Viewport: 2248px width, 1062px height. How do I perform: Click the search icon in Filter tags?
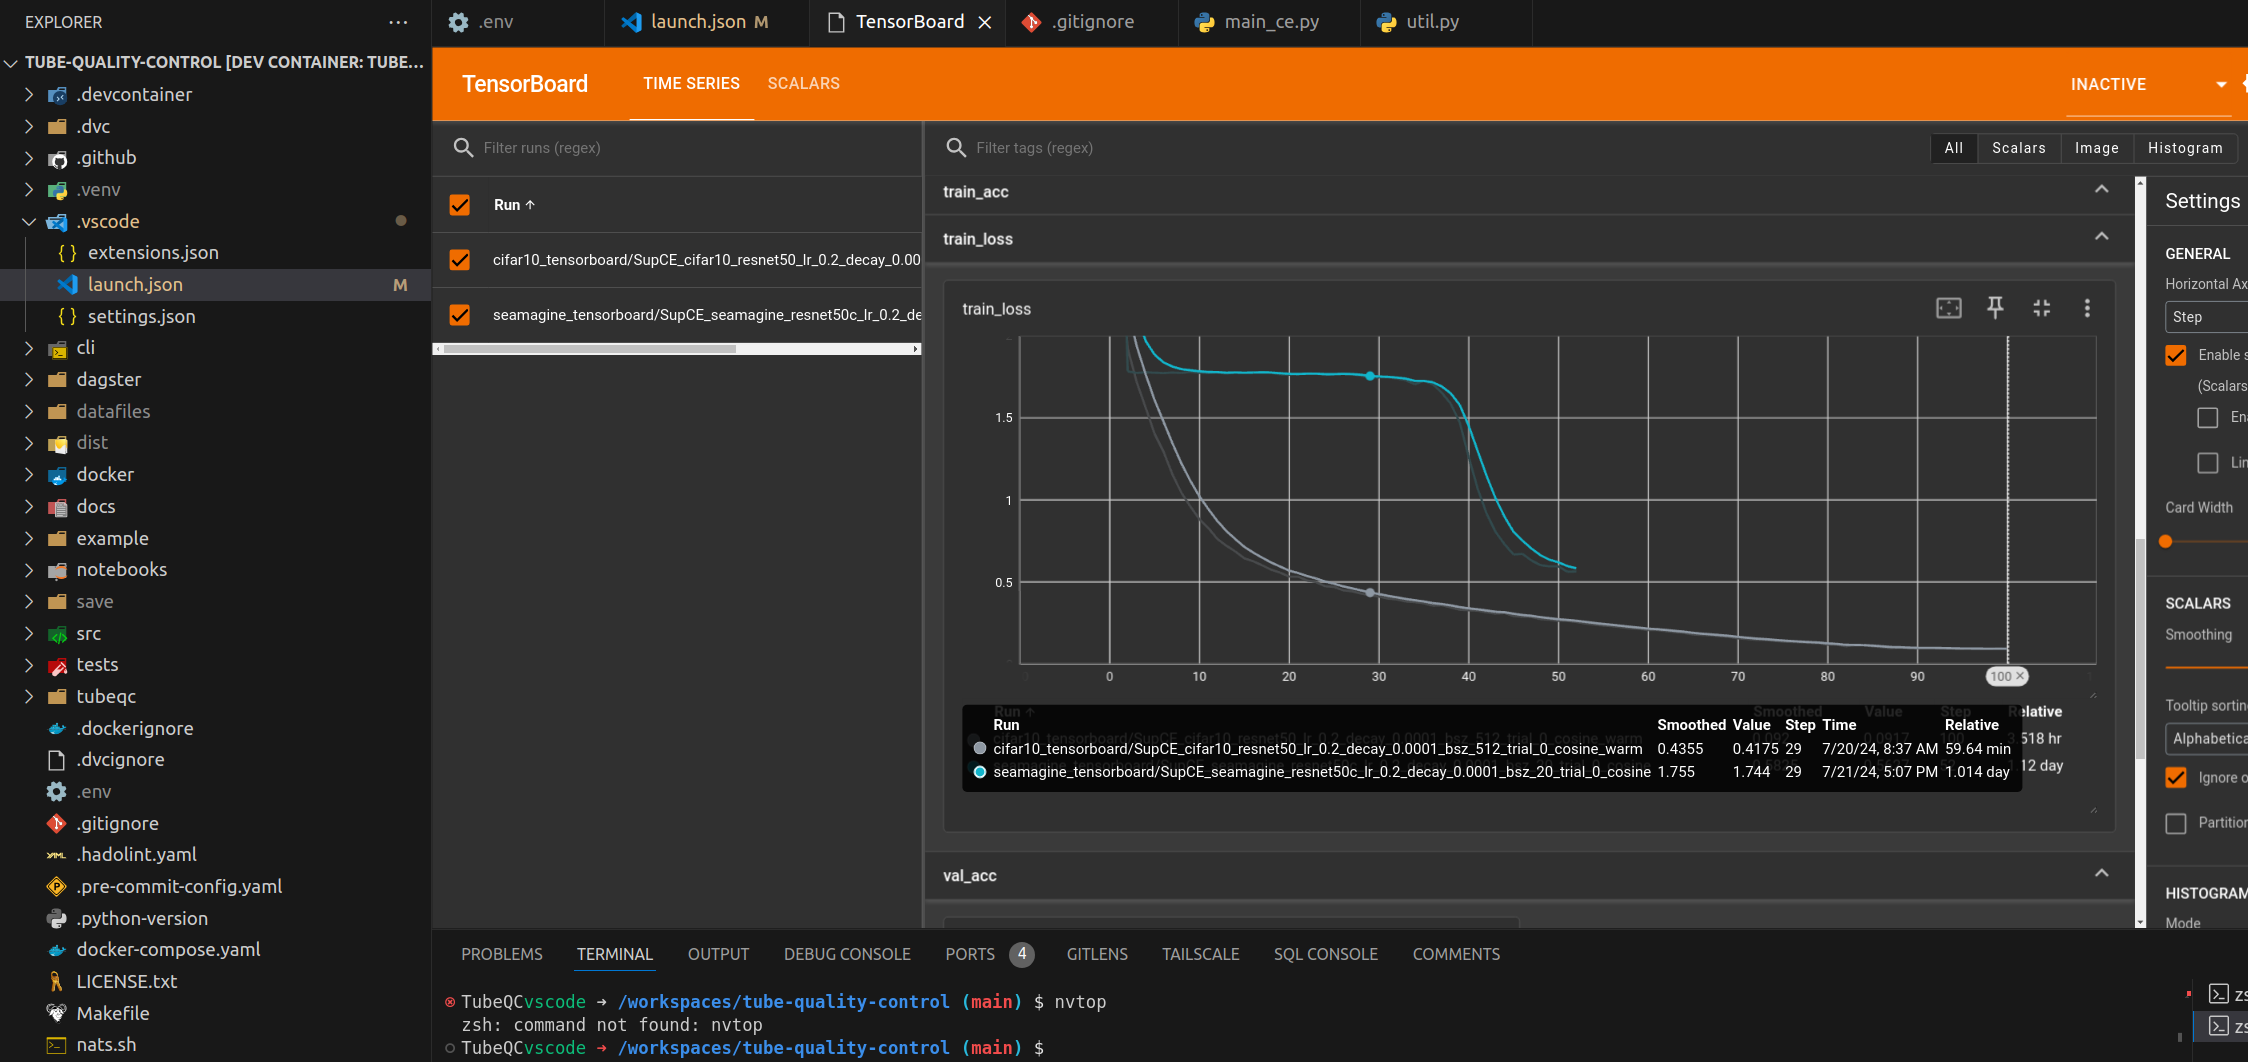tap(956, 148)
